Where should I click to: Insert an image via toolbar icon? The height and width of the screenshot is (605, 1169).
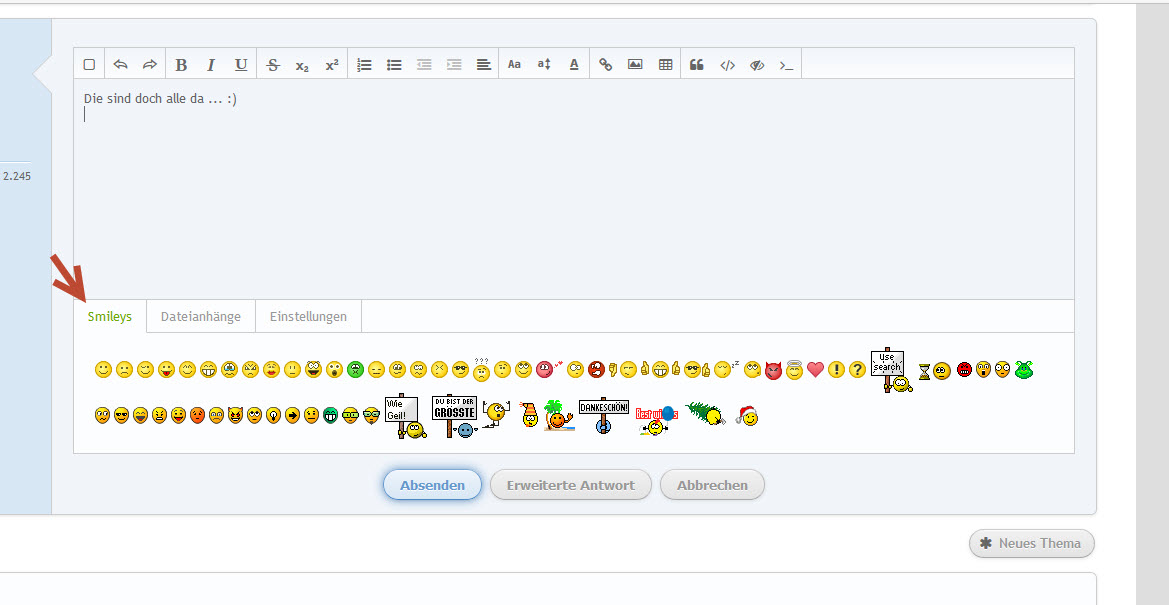635,65
